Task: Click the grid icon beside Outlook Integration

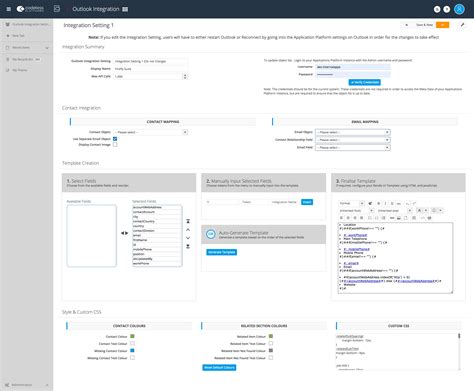Action: tap(125, 9)
